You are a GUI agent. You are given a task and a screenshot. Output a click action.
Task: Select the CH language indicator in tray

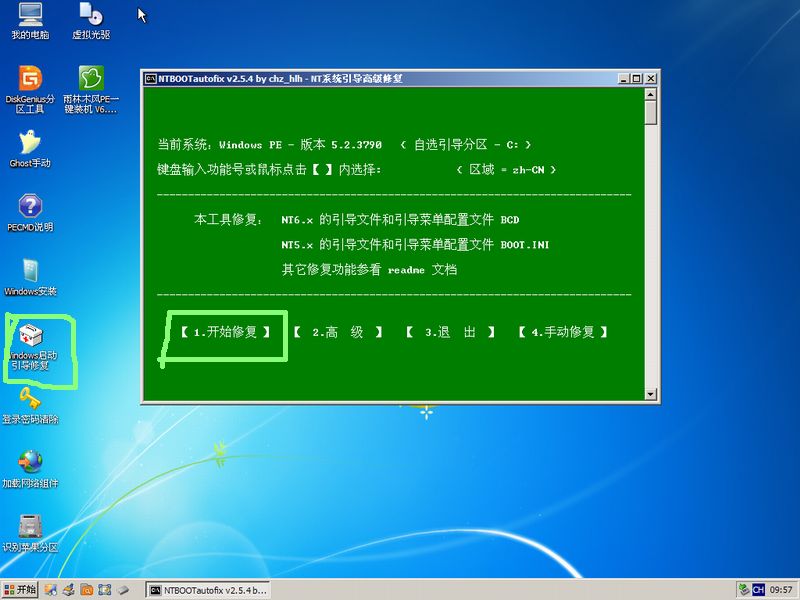759,589
